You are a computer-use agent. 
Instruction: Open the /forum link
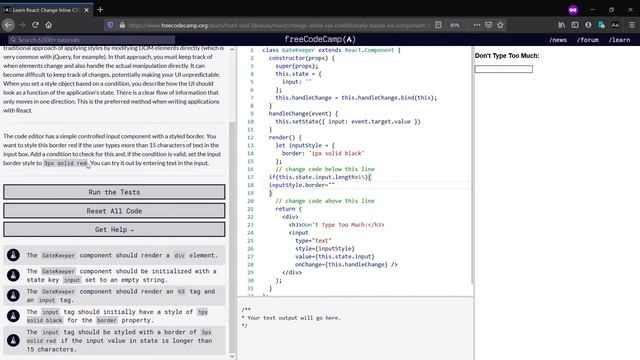tap(588, 40)
